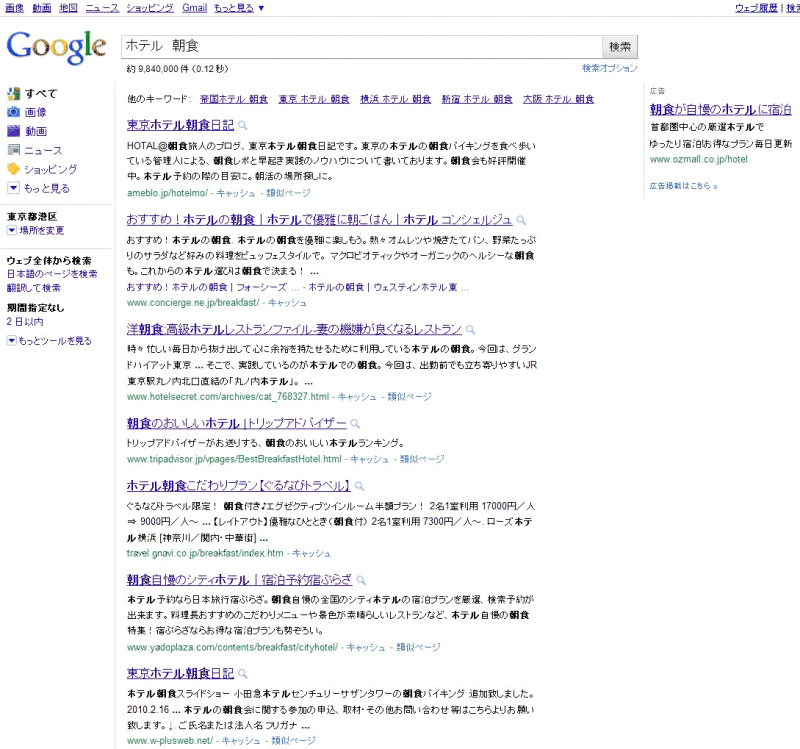Open the 検索オプション link
Viewport: 800px width, 749px height.
click(609, 68)
